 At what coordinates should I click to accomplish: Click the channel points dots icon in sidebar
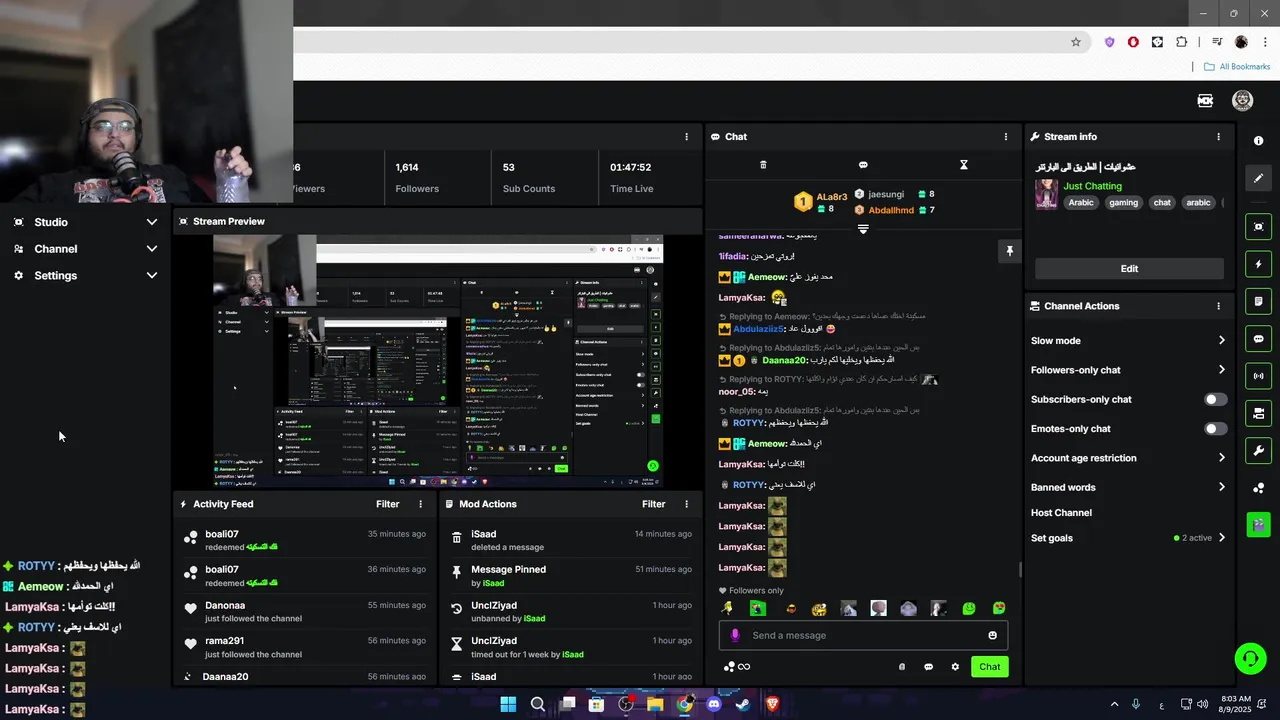(1259, 488)
